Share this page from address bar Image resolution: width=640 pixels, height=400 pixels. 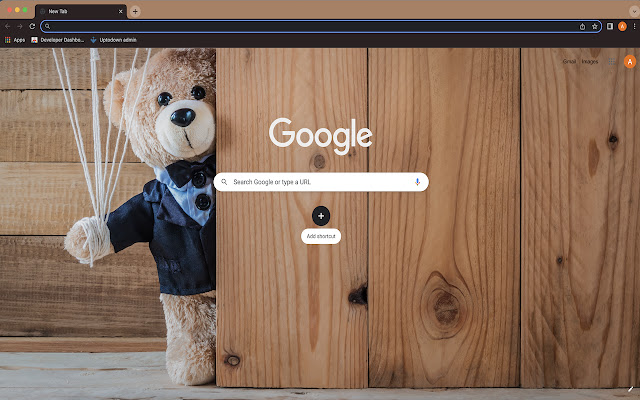(582, 27)
